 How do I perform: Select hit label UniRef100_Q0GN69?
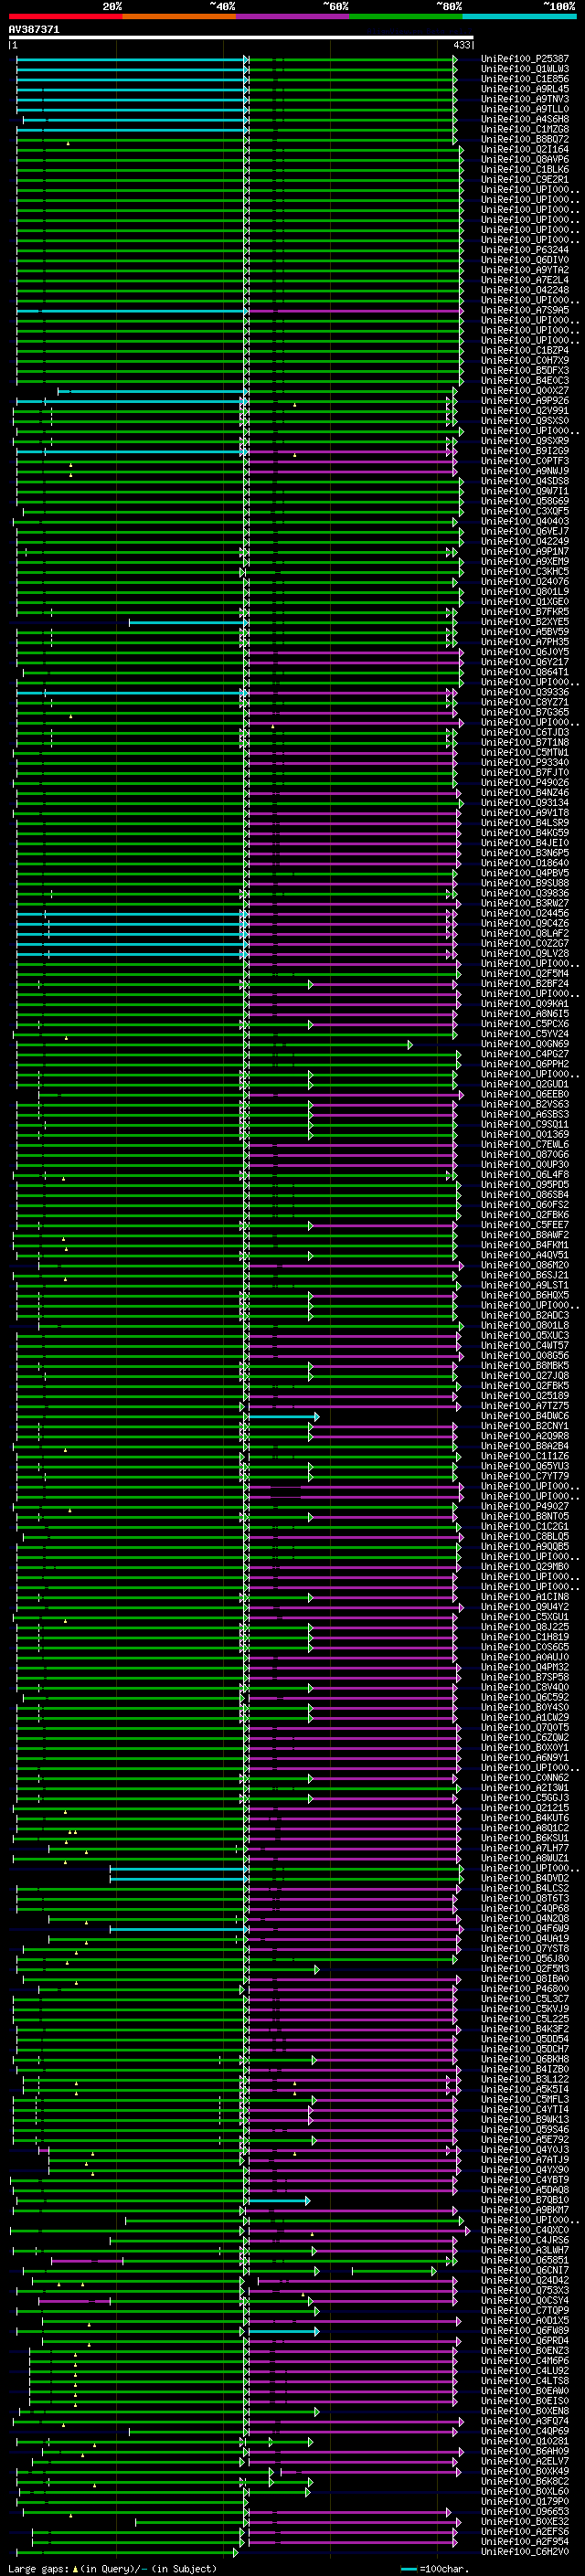tap(525, 1044)
